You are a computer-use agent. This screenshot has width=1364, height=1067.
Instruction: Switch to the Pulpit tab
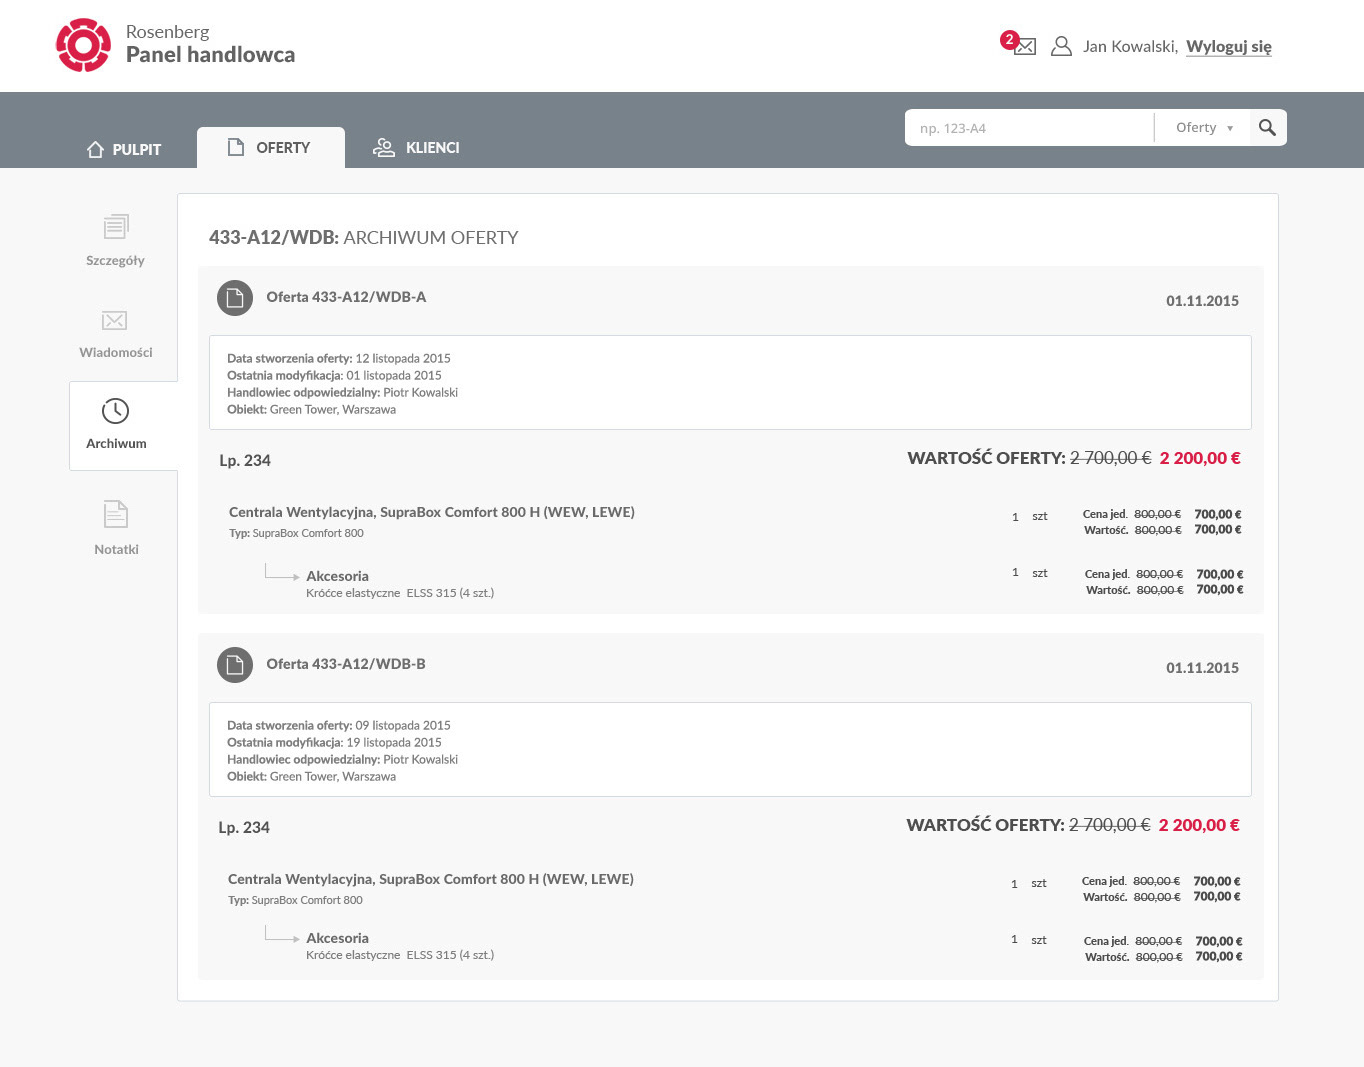point(124,149)
